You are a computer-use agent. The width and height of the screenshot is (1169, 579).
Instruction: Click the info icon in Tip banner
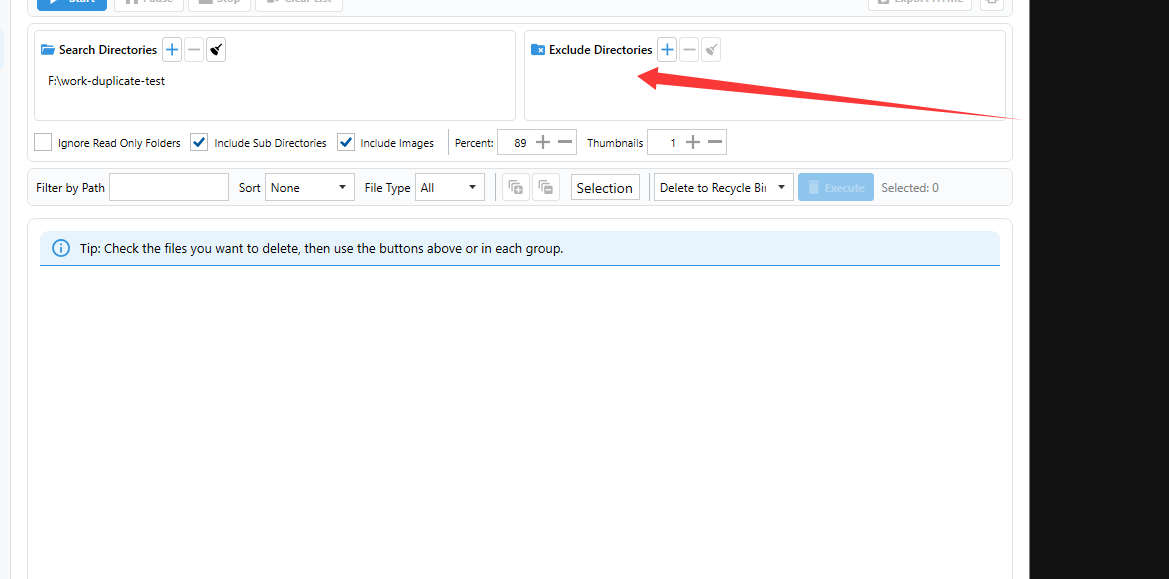61,248
